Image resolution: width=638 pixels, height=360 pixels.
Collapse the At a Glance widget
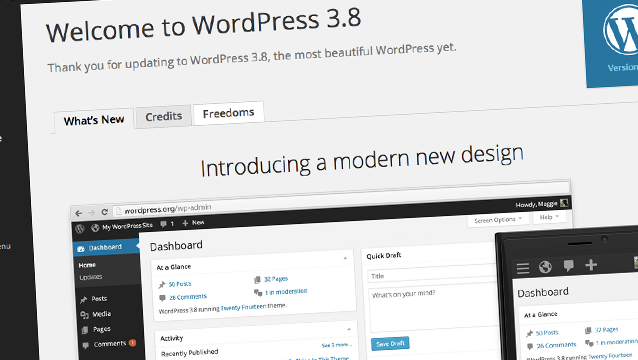(x=345, y=258)
